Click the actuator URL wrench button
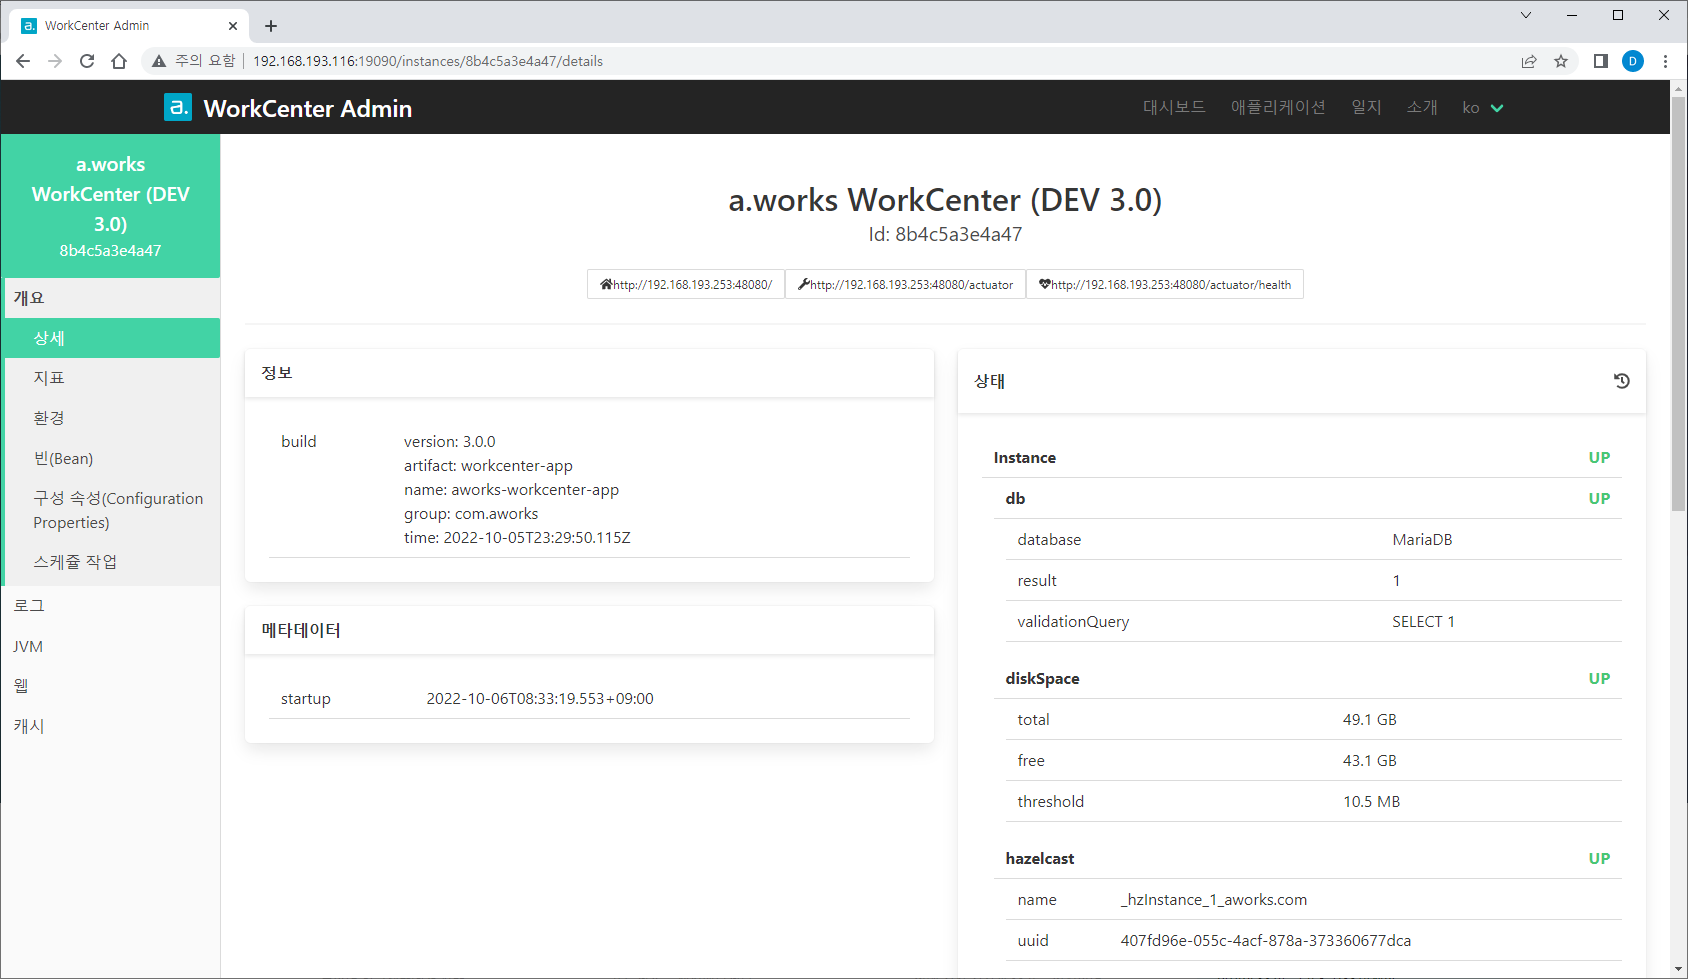This screenshot has height=979, width=1688. coord(905,284)
